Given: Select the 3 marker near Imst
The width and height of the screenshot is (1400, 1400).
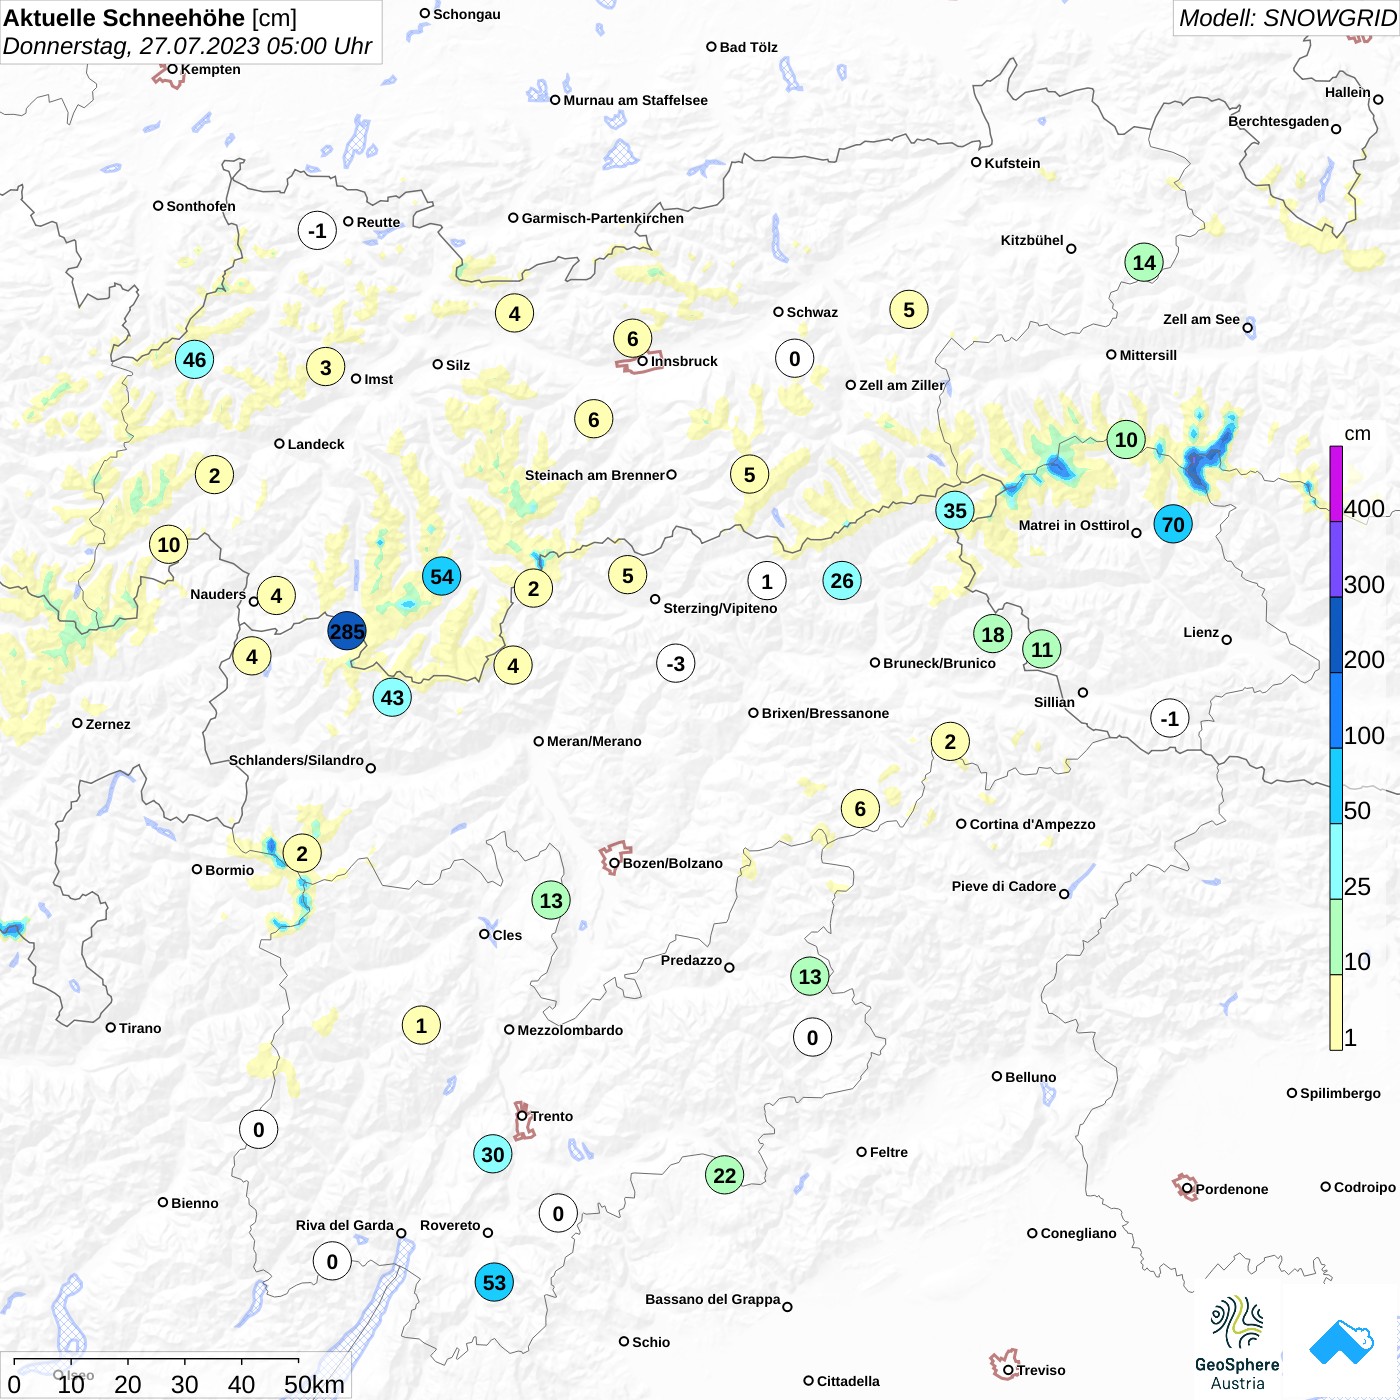Looking at the screenshot, I should (325, 367).
